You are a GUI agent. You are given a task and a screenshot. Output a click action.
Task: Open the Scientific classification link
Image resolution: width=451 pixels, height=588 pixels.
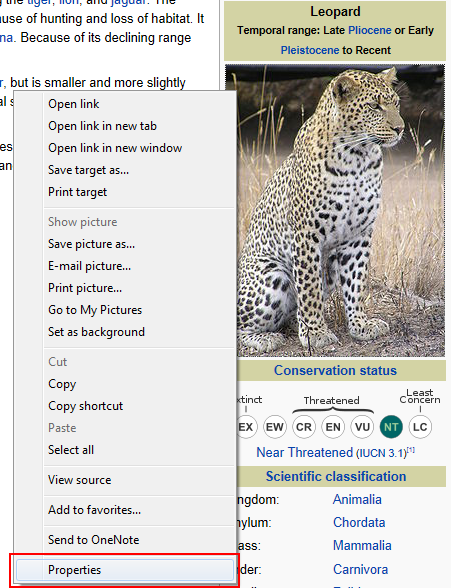(336, 477)
